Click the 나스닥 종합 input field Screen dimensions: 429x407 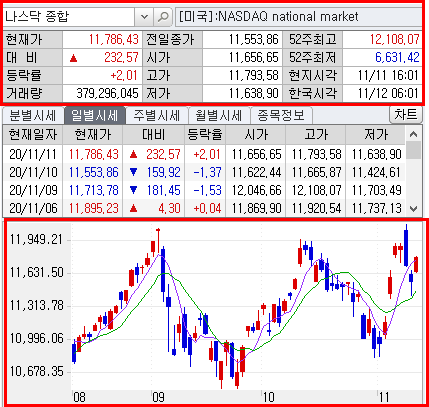(x=69, y=17)
